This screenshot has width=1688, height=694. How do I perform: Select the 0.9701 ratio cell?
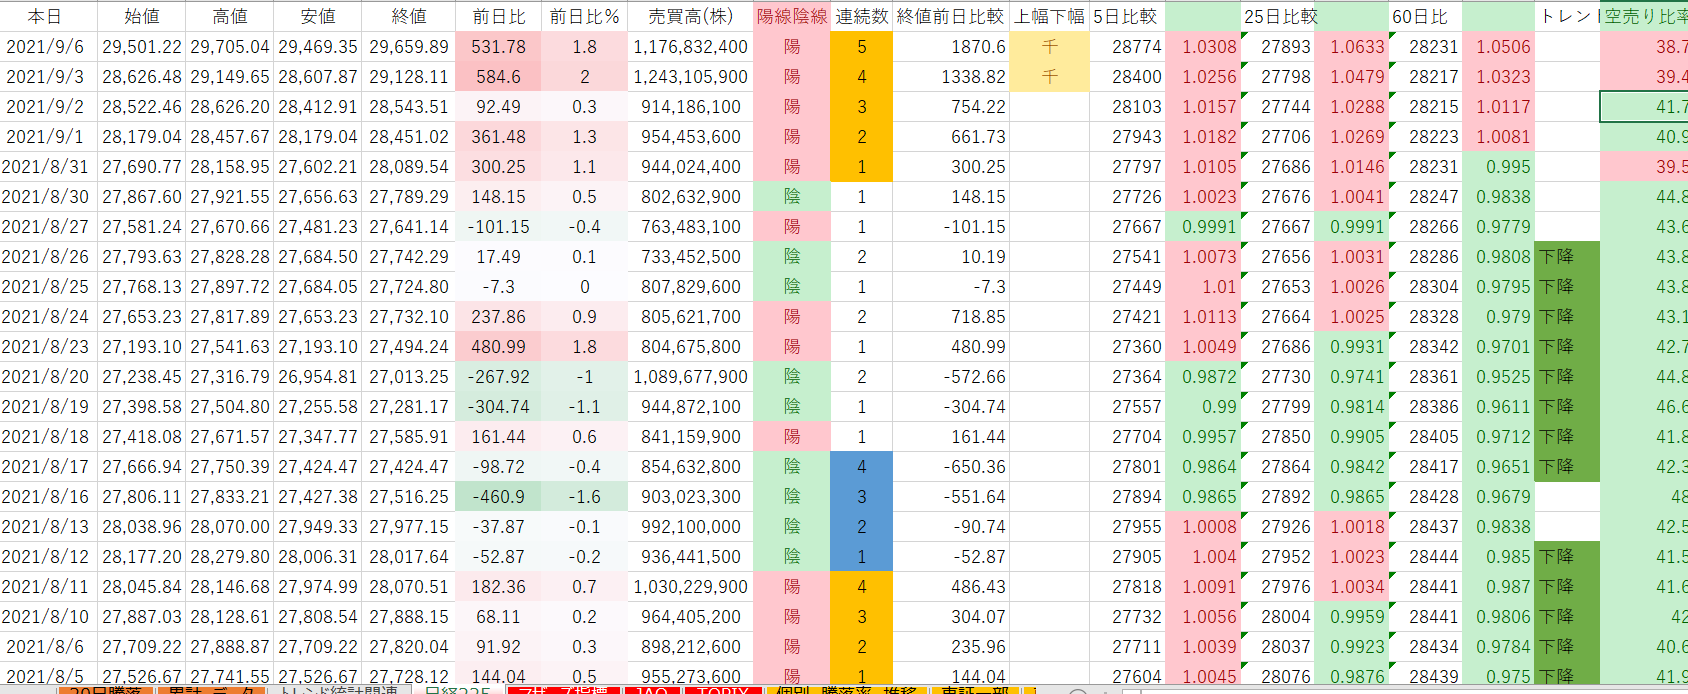click(x=1498, y=346)
